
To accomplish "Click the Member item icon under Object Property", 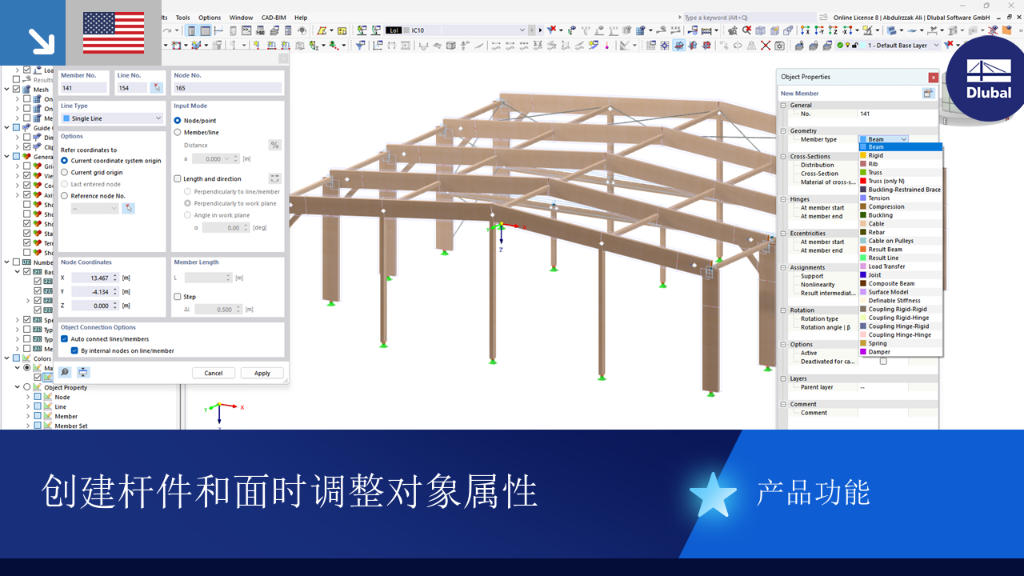I will click(x=48, y=416).
